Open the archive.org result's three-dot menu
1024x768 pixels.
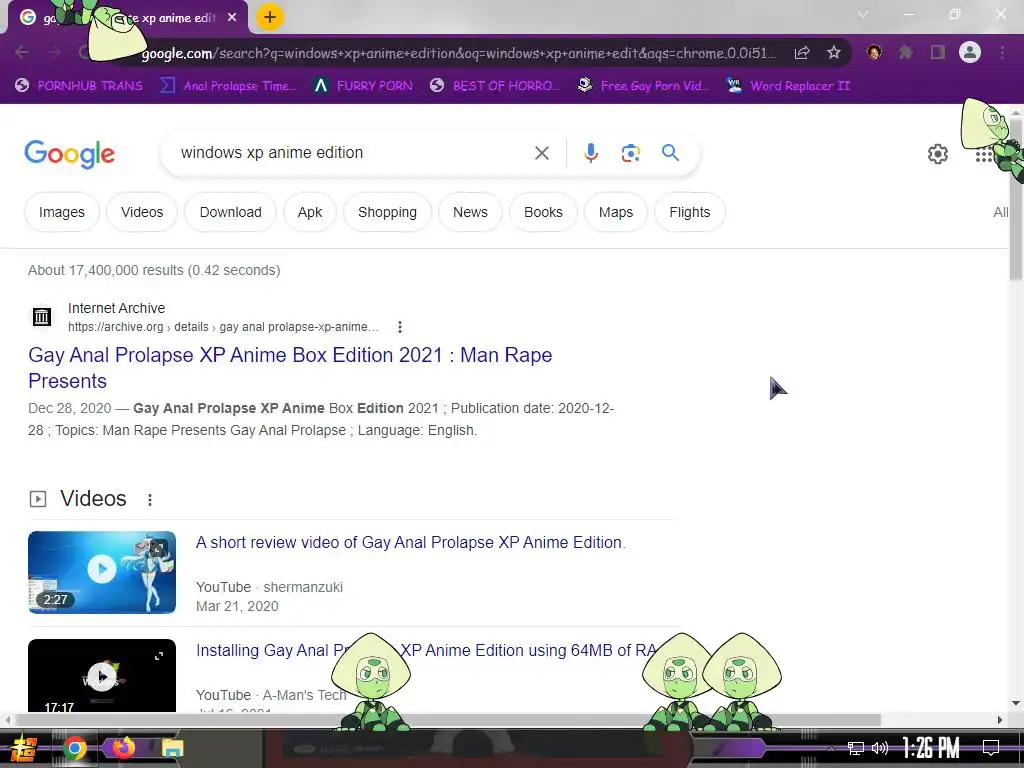click(x=400, y=327)
